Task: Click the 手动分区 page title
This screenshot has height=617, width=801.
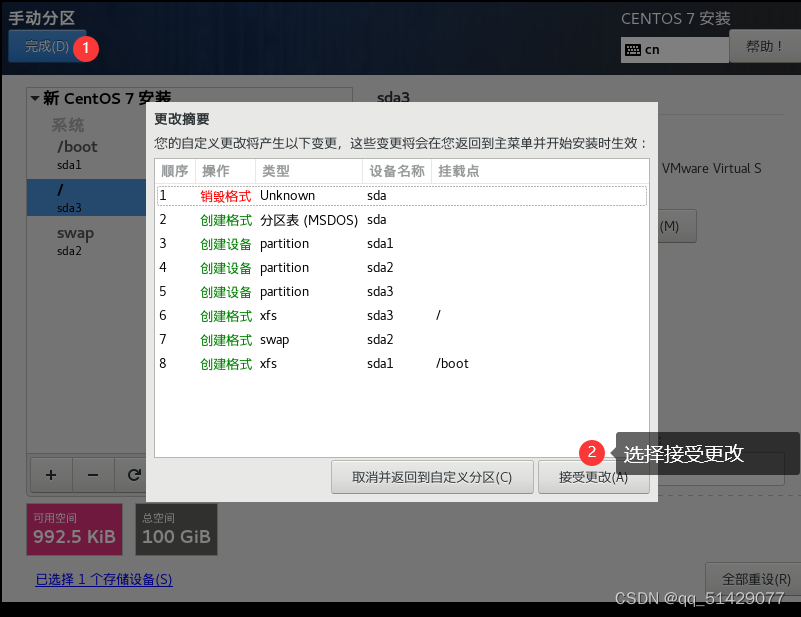Action: (x=42, y=18)
